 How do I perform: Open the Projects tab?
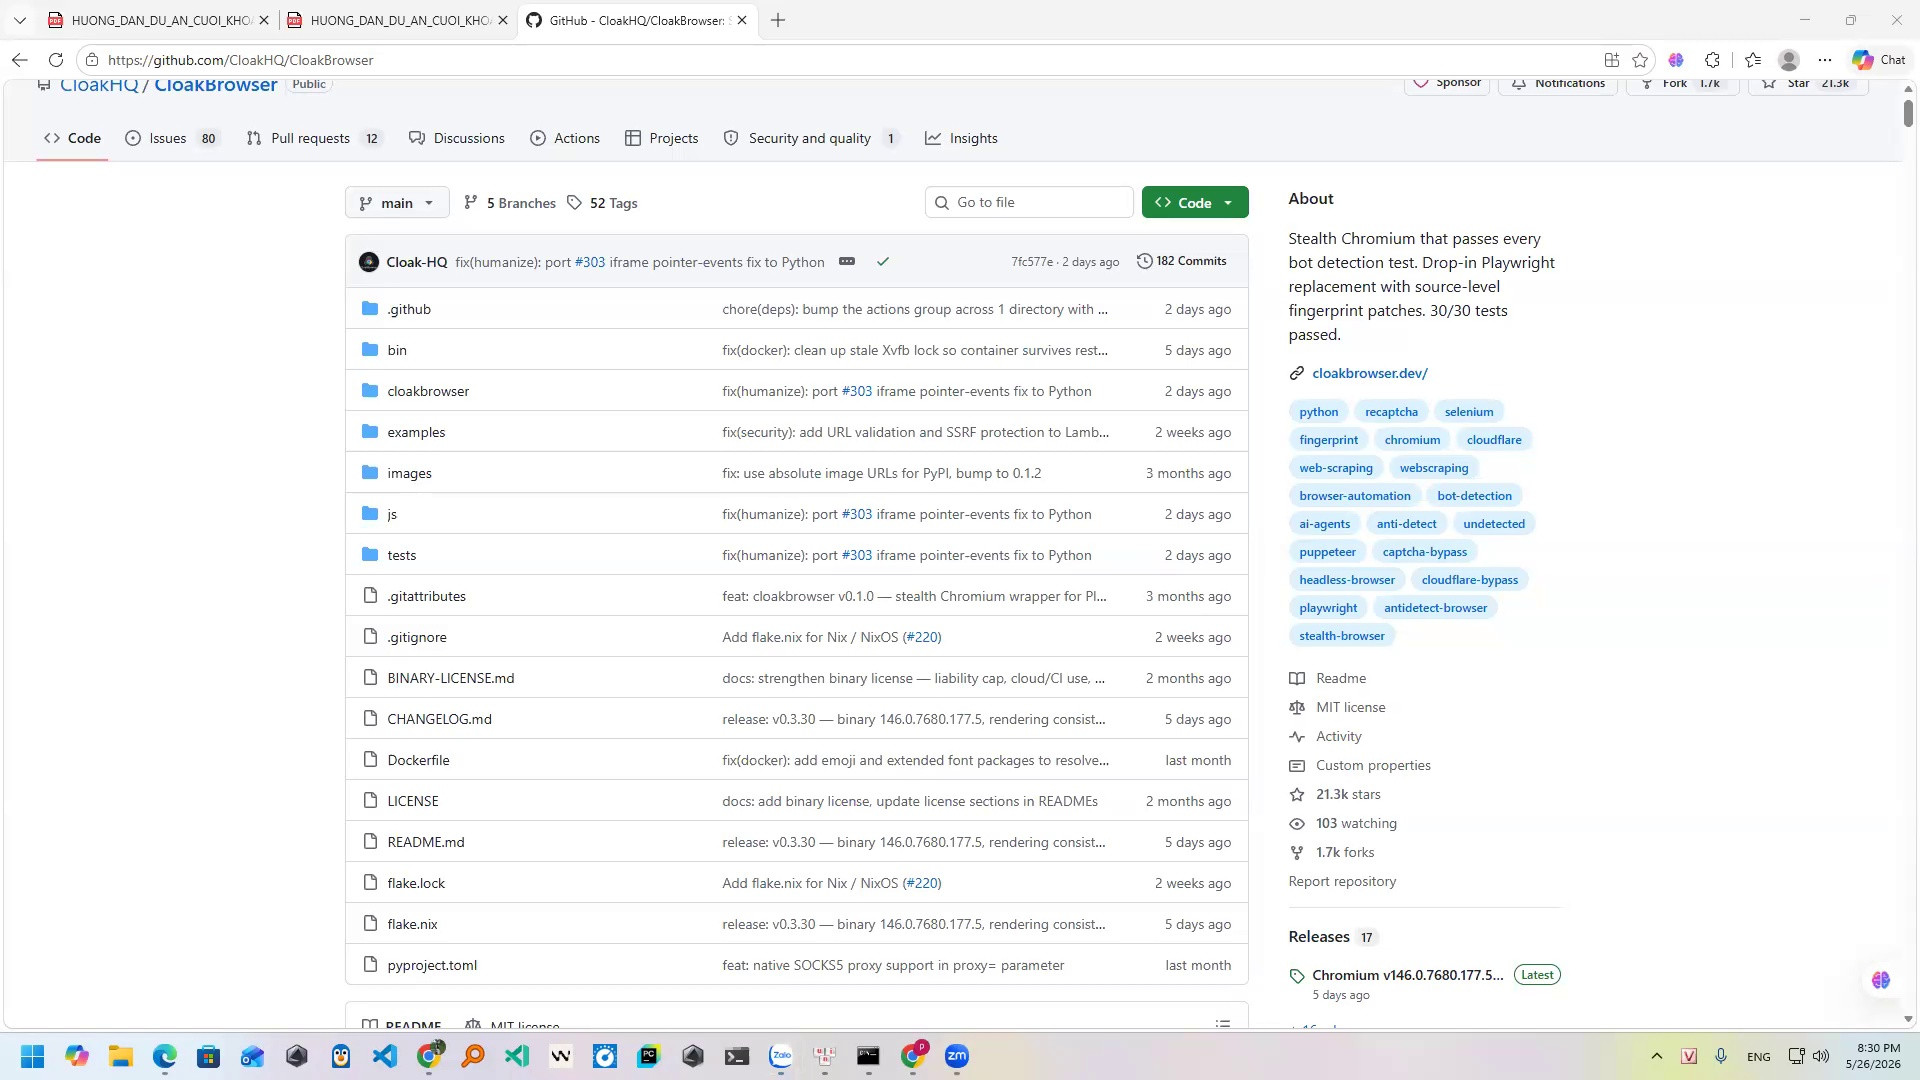[661, 138]
